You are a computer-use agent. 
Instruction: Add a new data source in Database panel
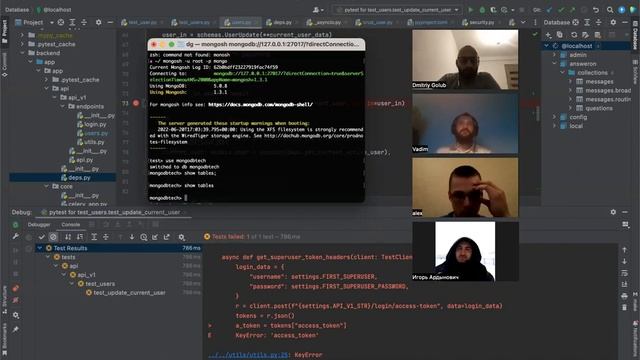point(549,35)
